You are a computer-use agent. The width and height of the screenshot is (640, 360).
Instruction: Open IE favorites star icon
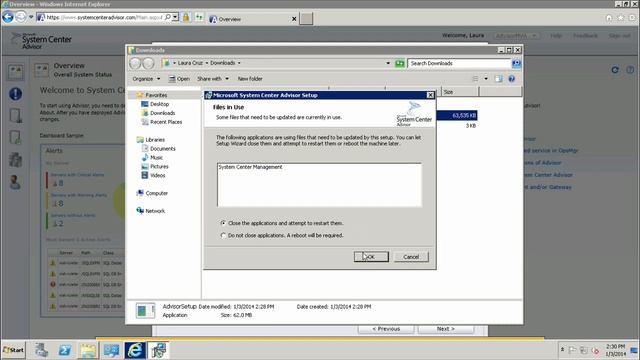(x=620, y=18)
